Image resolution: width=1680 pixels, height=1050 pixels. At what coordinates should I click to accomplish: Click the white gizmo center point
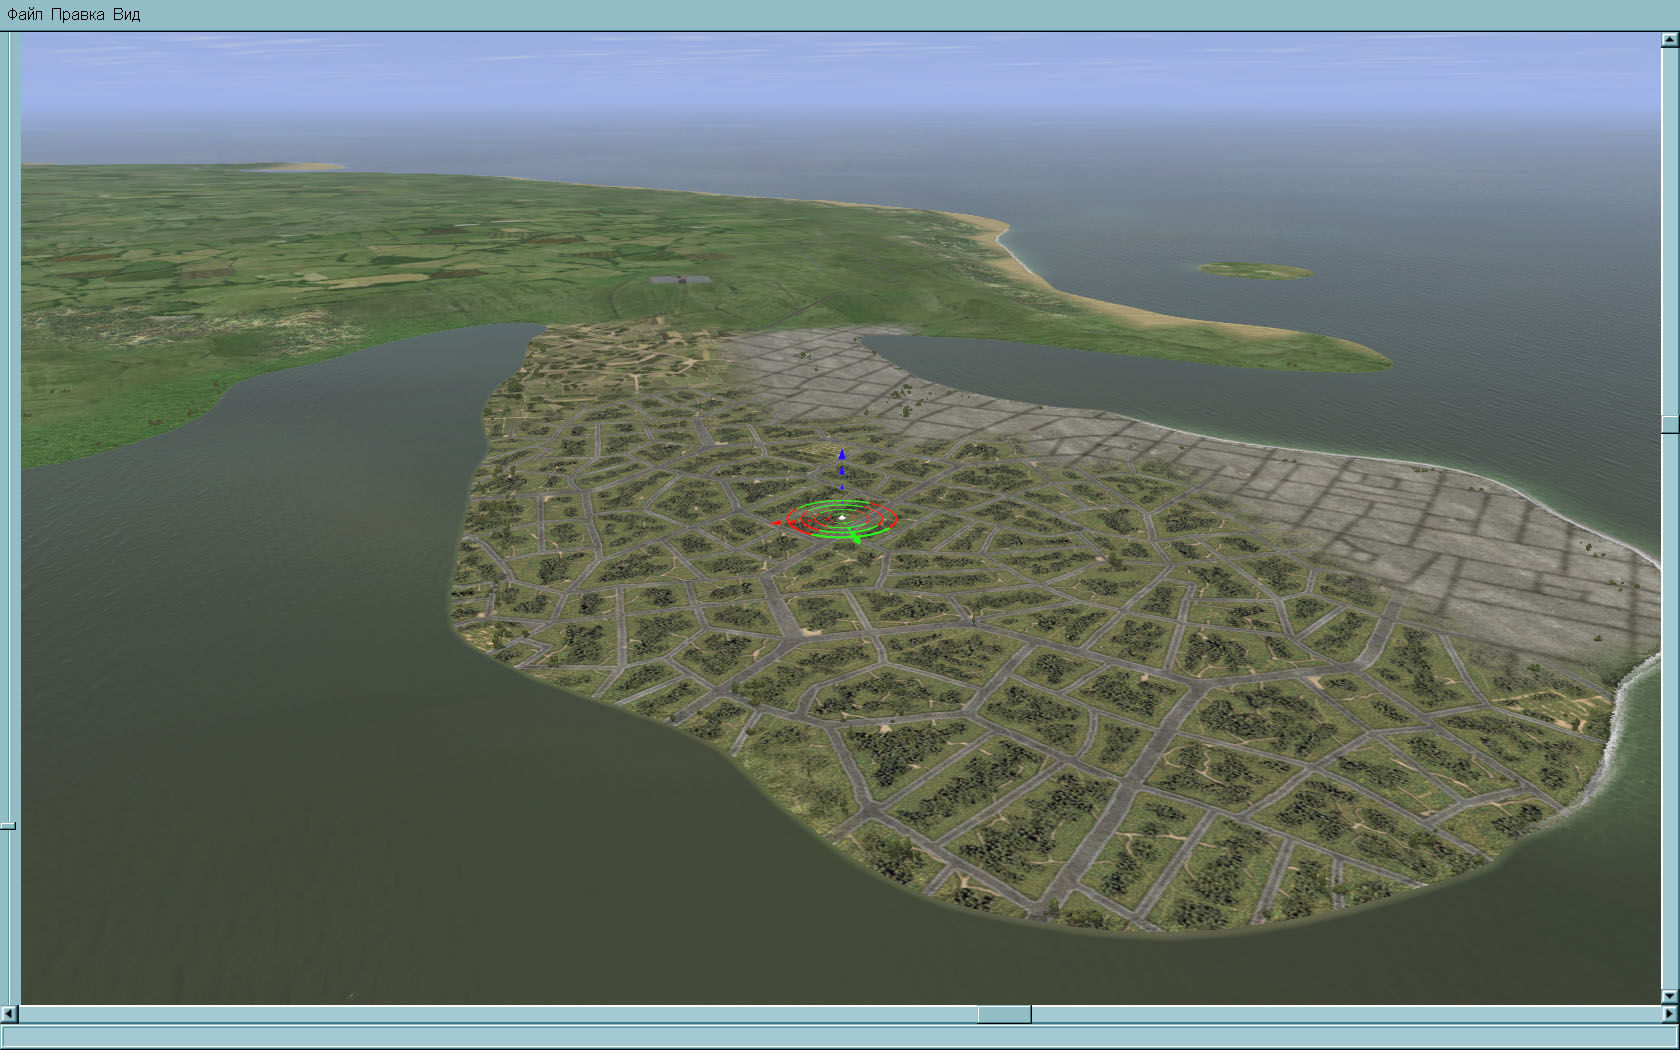click(x=842, y=517)
